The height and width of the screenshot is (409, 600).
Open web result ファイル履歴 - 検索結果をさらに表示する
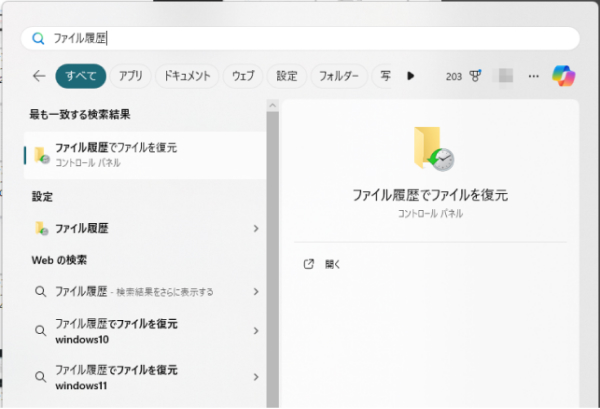145,292
